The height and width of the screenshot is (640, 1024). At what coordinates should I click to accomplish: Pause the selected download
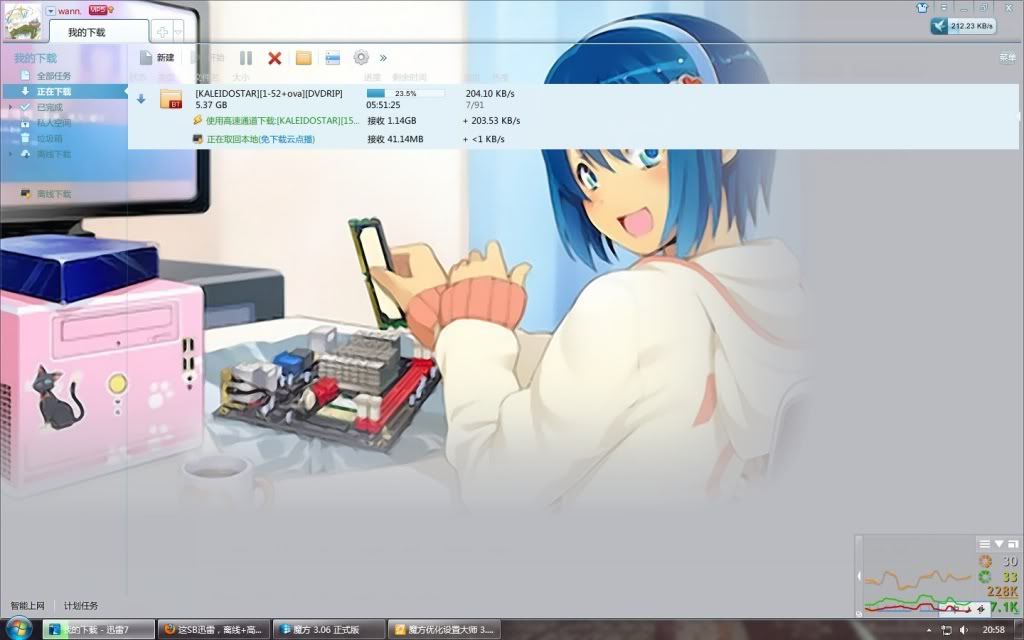(246, 58)
